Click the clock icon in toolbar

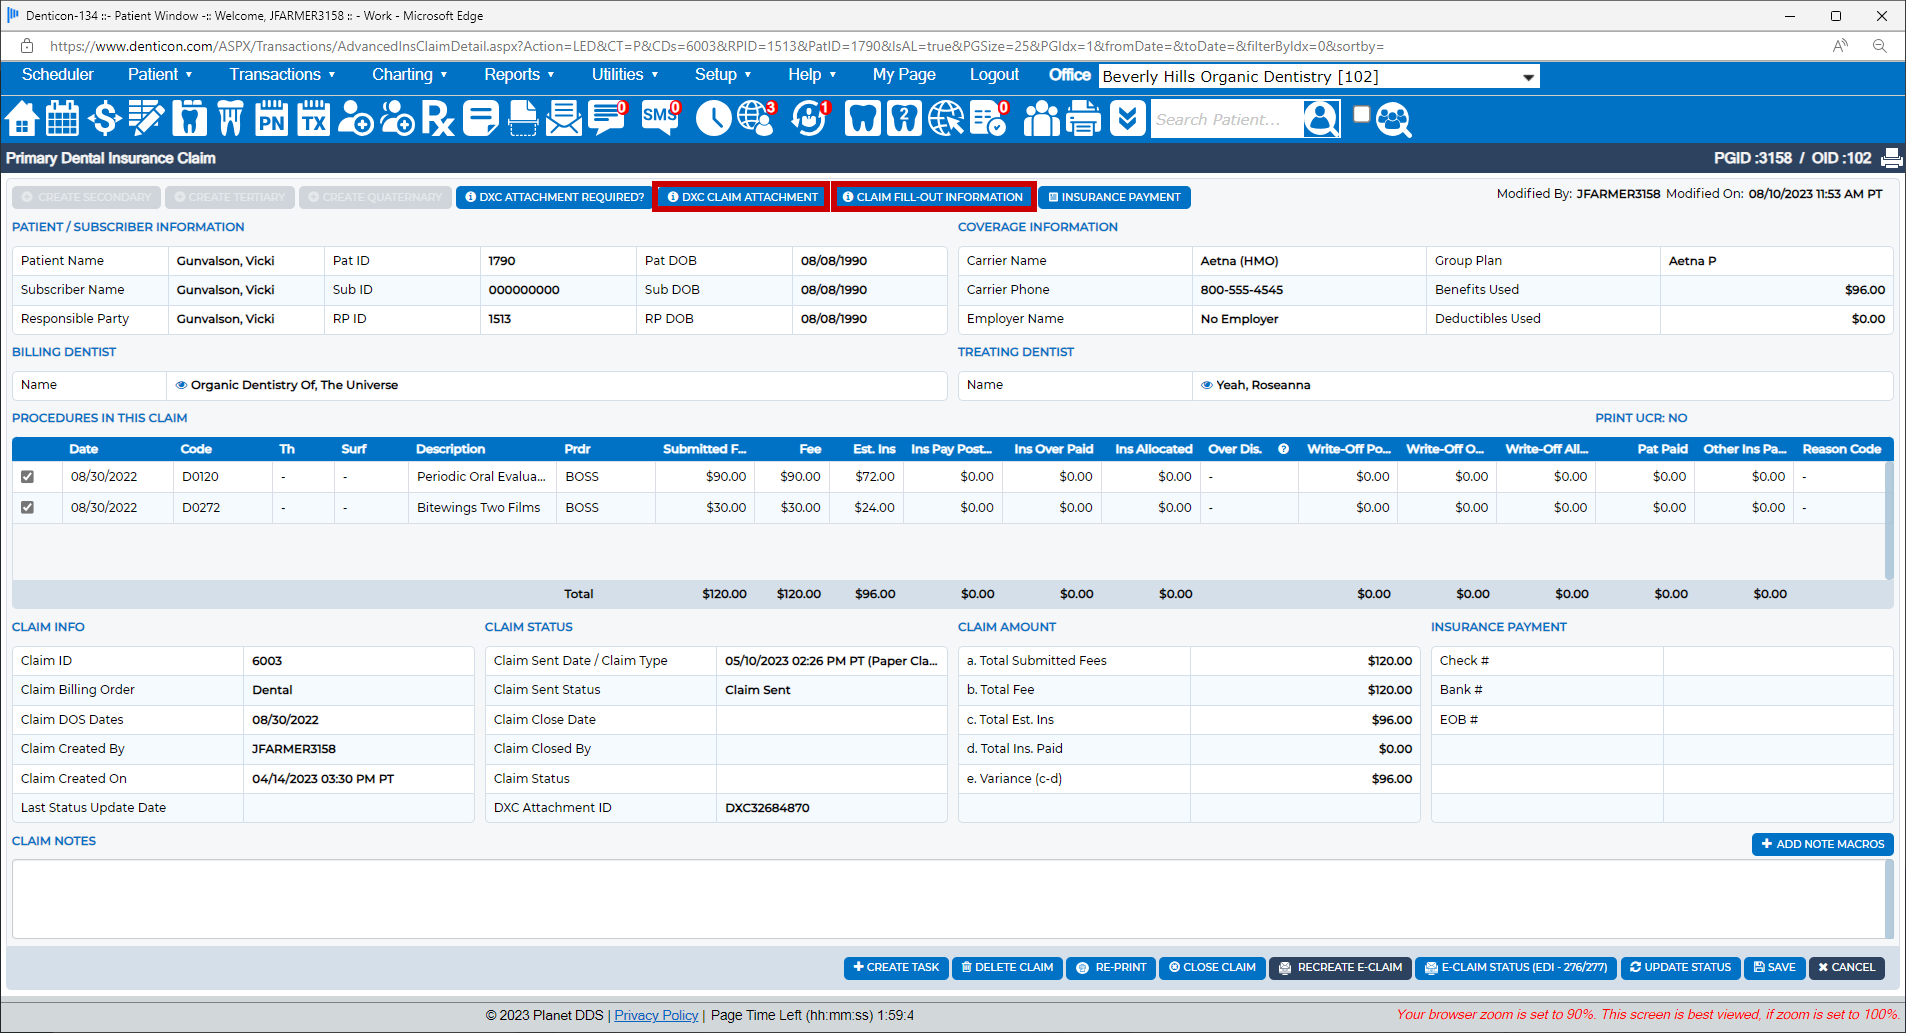[713, 119]
